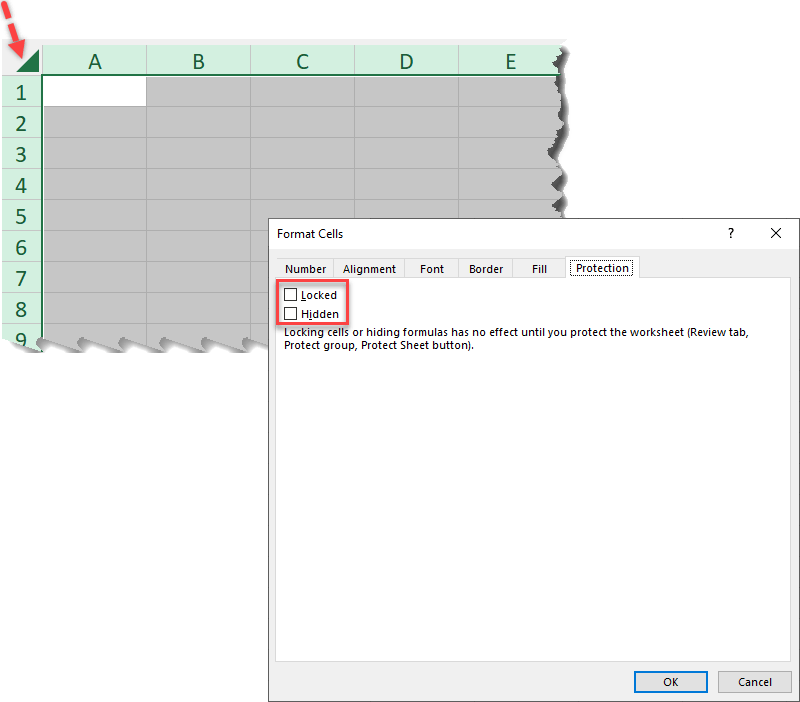
Task: Select row 1 header
Action: click(x=21, y=92)
